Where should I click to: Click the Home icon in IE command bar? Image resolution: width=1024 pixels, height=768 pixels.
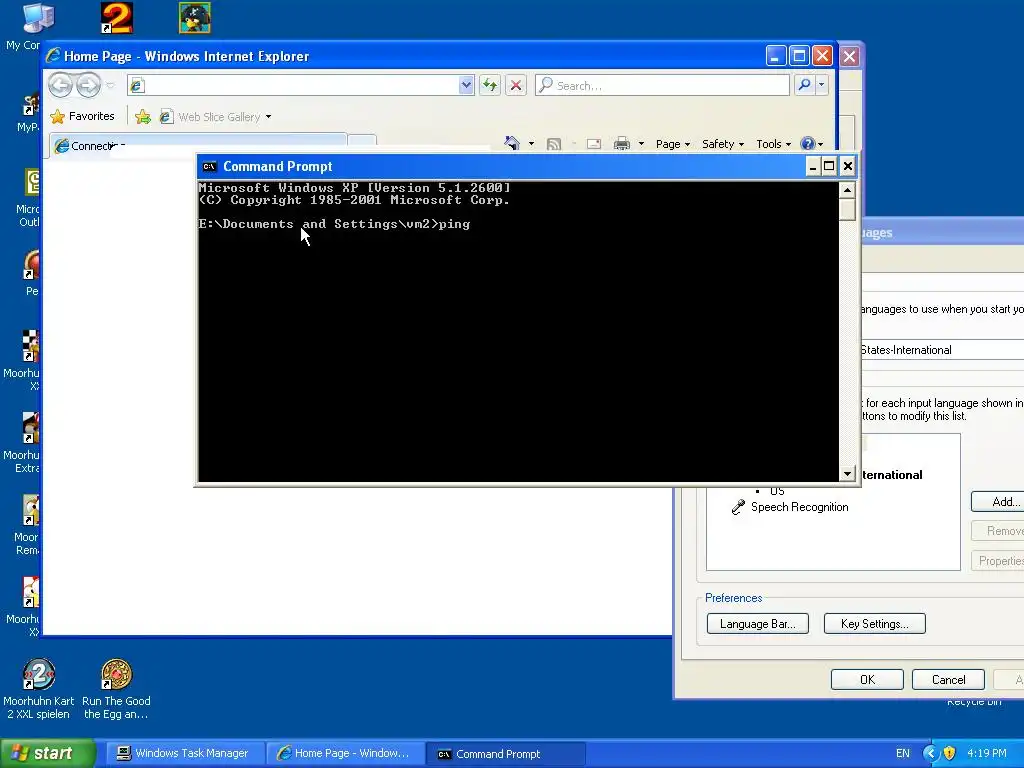coord(512,143)
